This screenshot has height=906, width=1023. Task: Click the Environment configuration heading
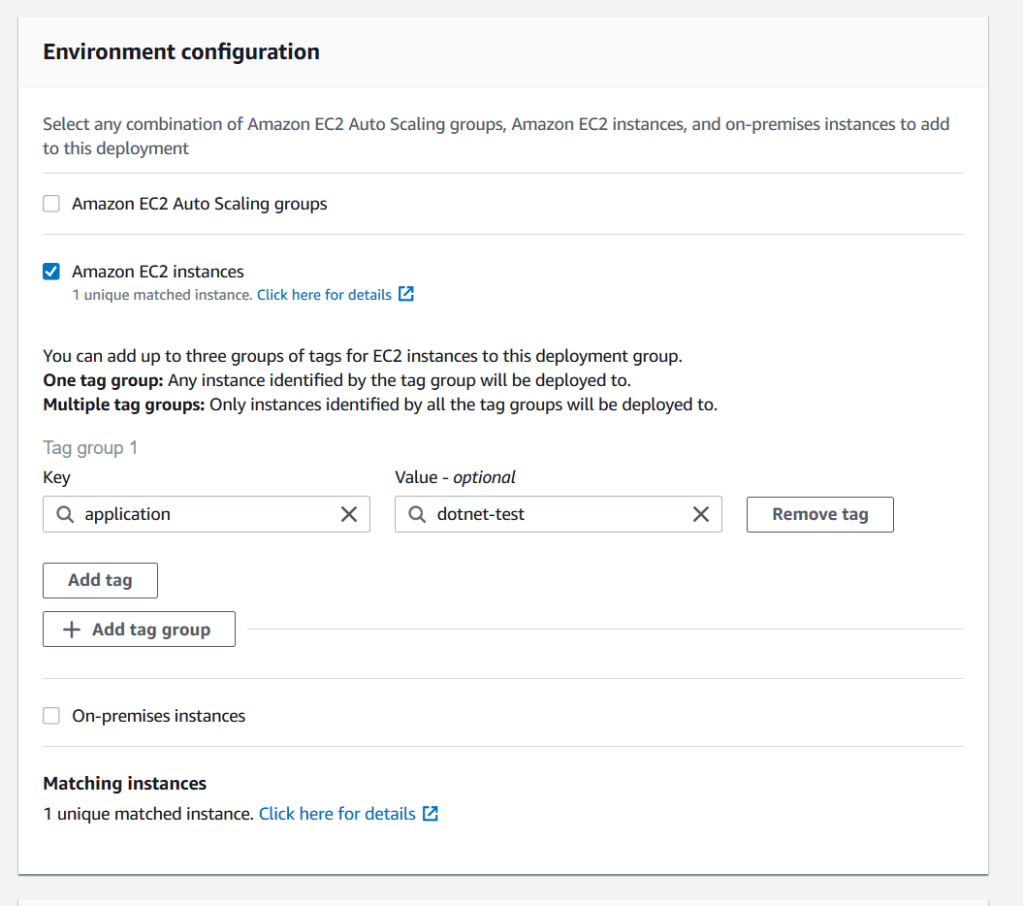181,52
